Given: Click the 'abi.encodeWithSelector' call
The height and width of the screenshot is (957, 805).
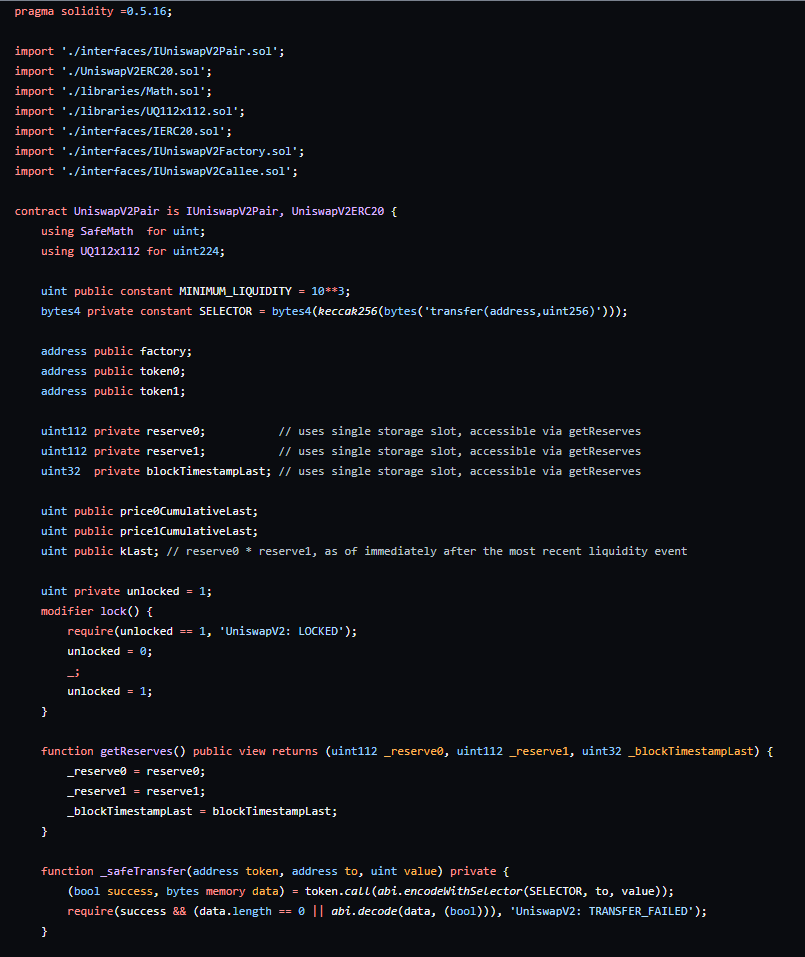Looking at the screenshot, I should (x=450, y=892).
